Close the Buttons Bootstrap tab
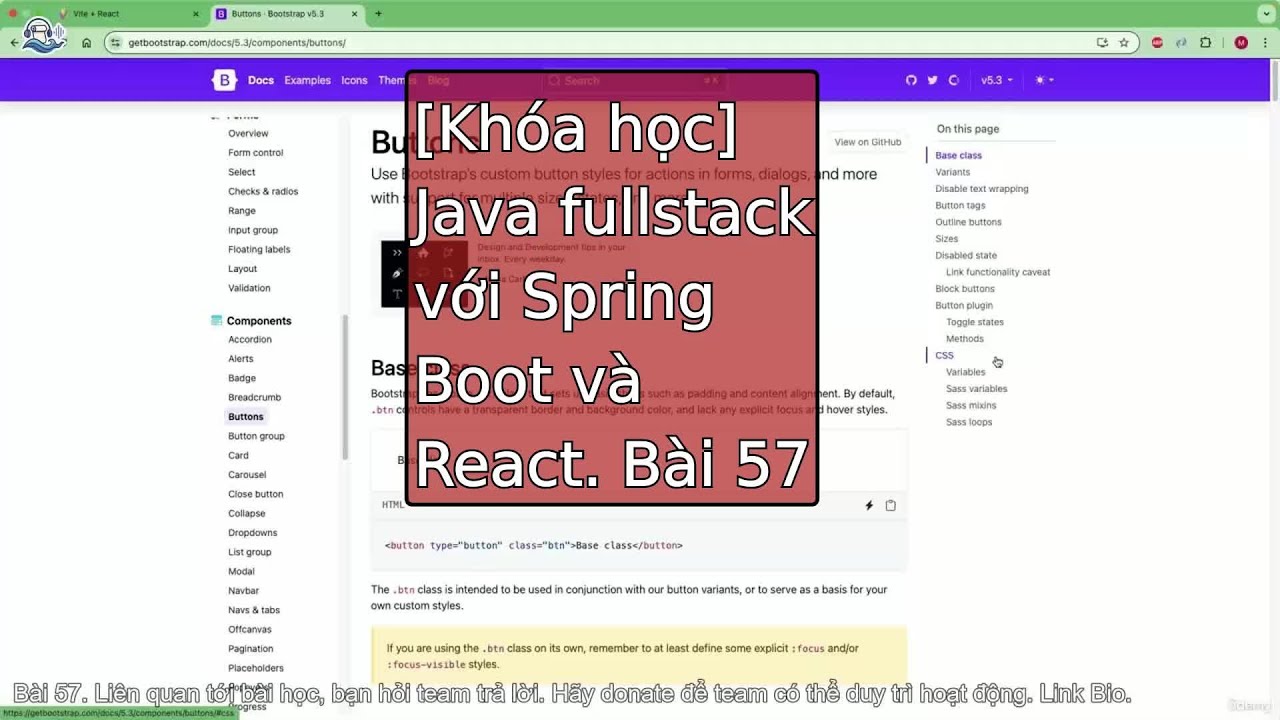The width and height of the screenshot is (1280, 720). coord(354,14)
